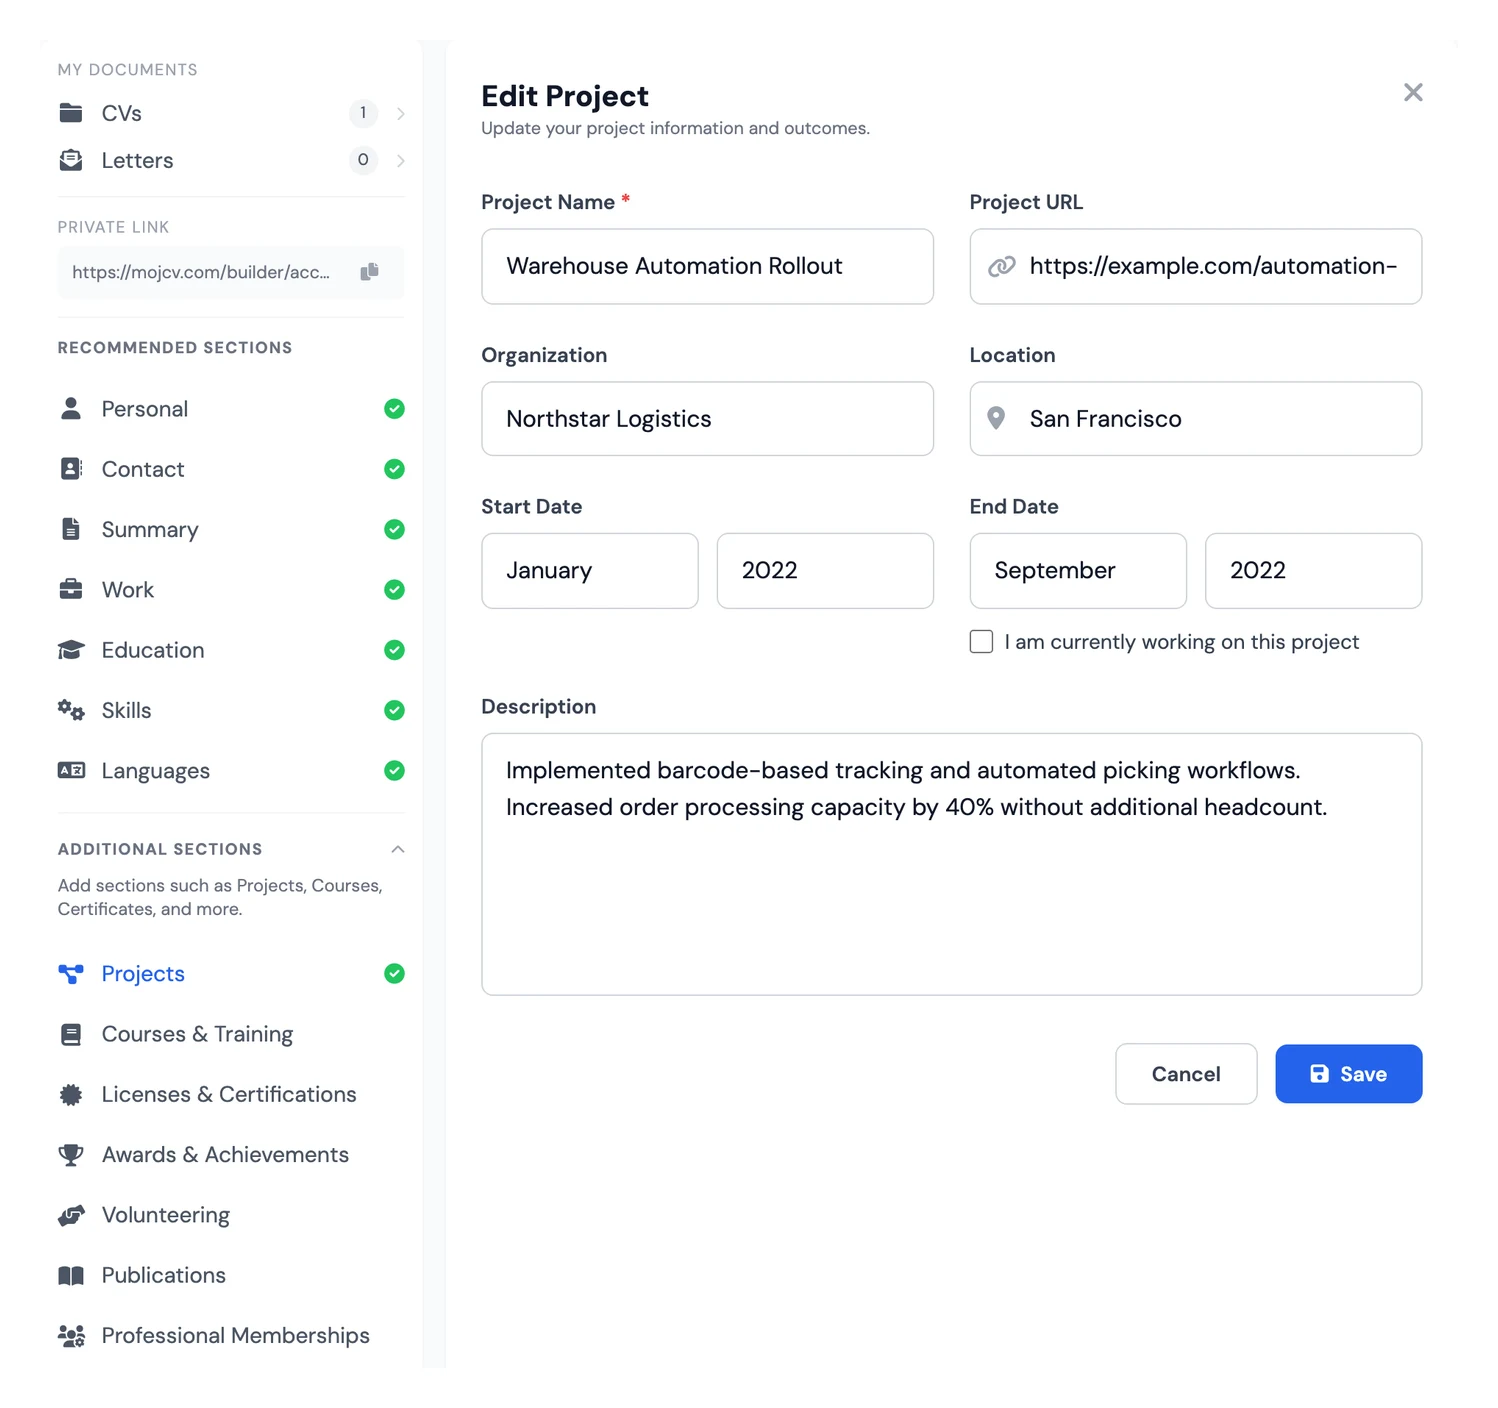Click the Professional Memberships group icon
1498x1408 pixels.
pyautogui.click(x=71, y=1336)
